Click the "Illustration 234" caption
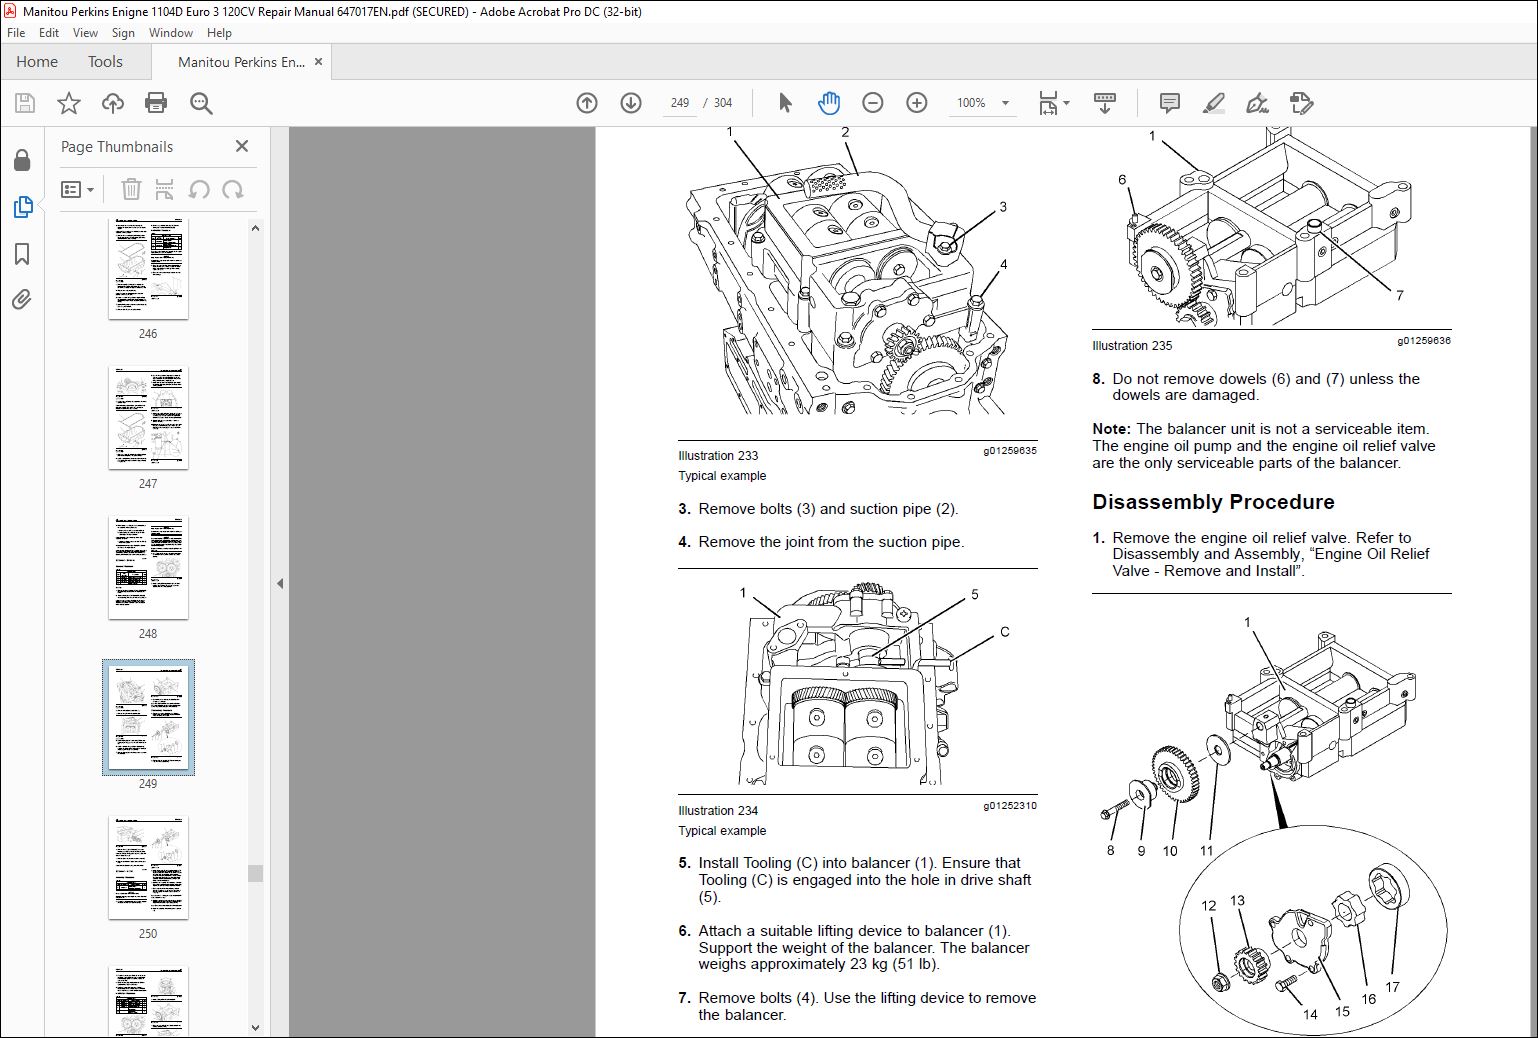The height and width of the screenshot is (1038, 1538). pos(718,811)
